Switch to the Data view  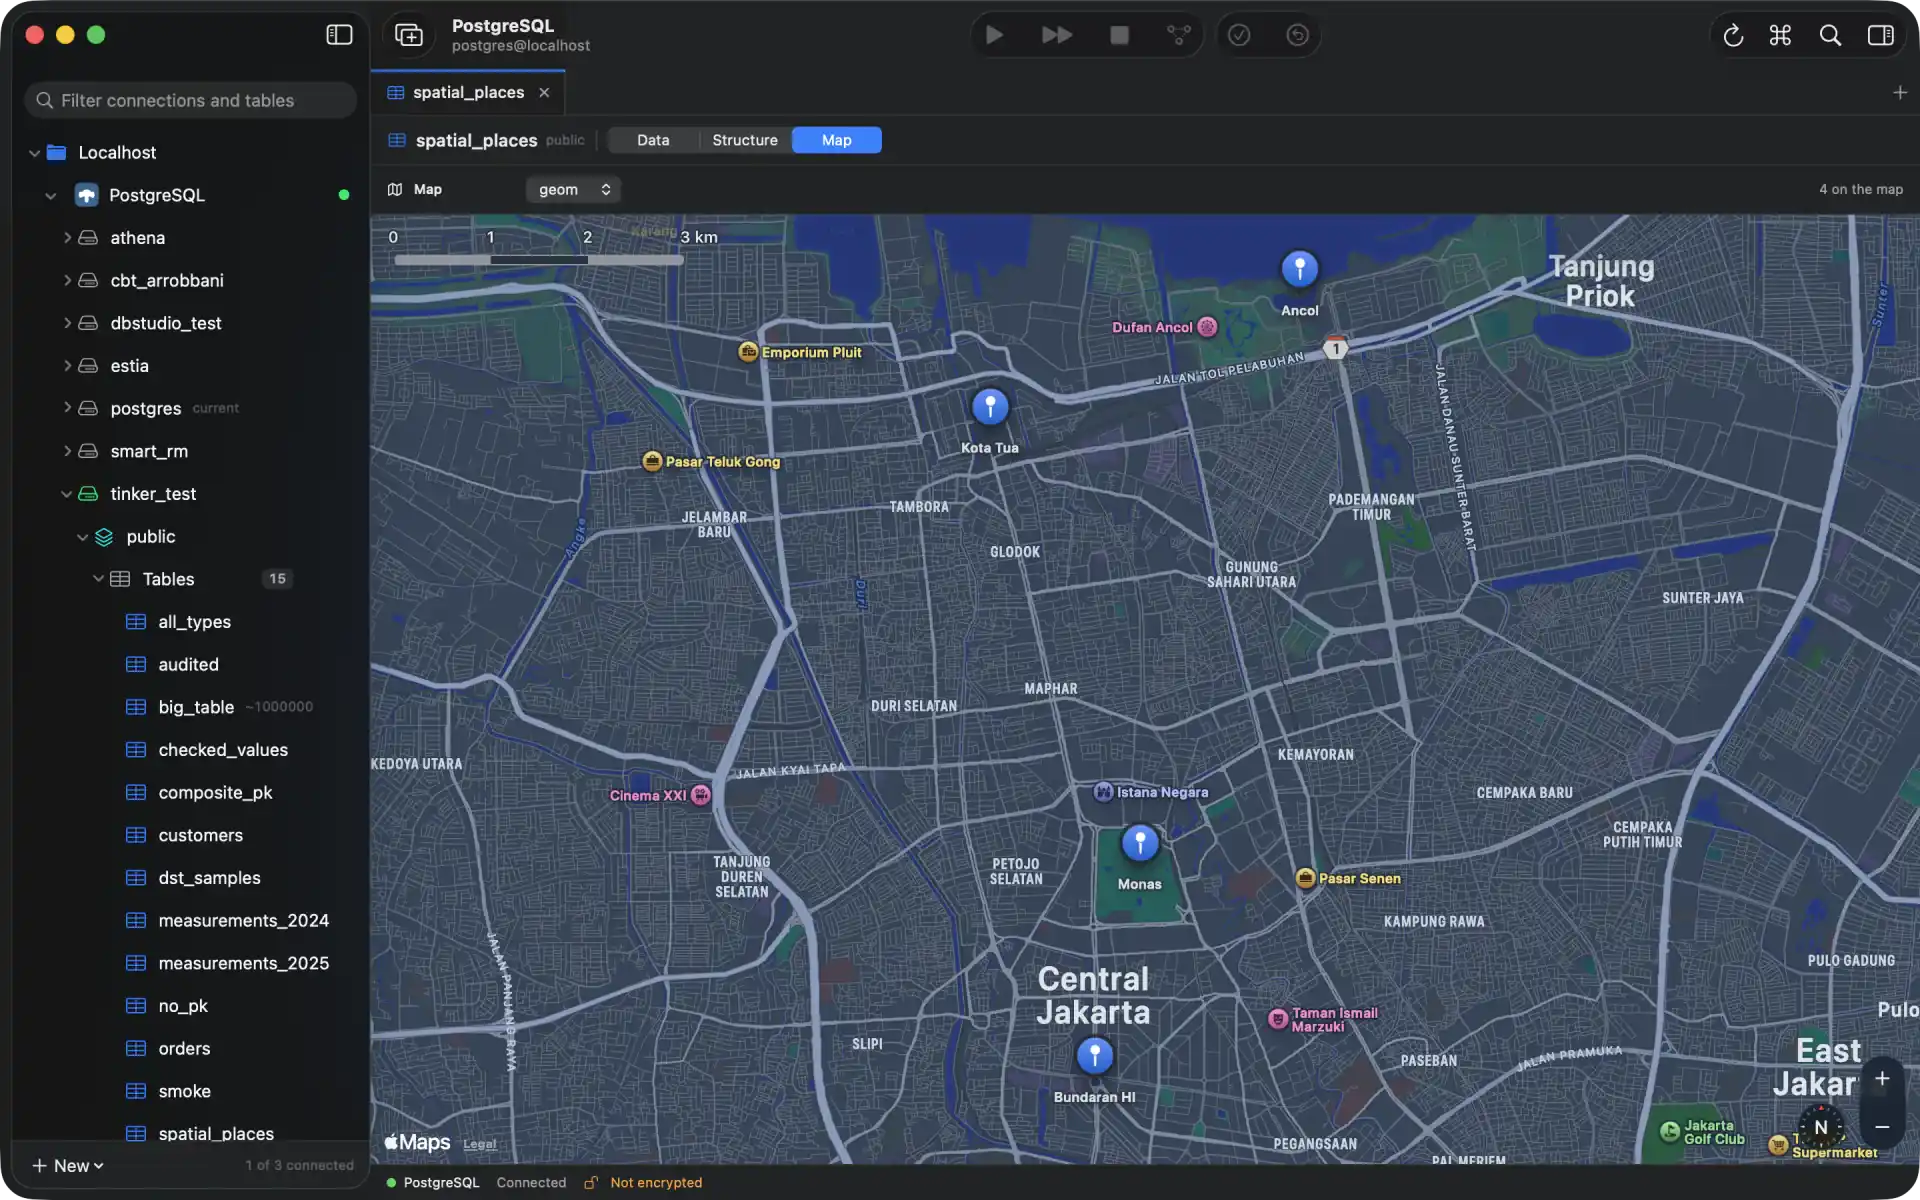(653, 140)
